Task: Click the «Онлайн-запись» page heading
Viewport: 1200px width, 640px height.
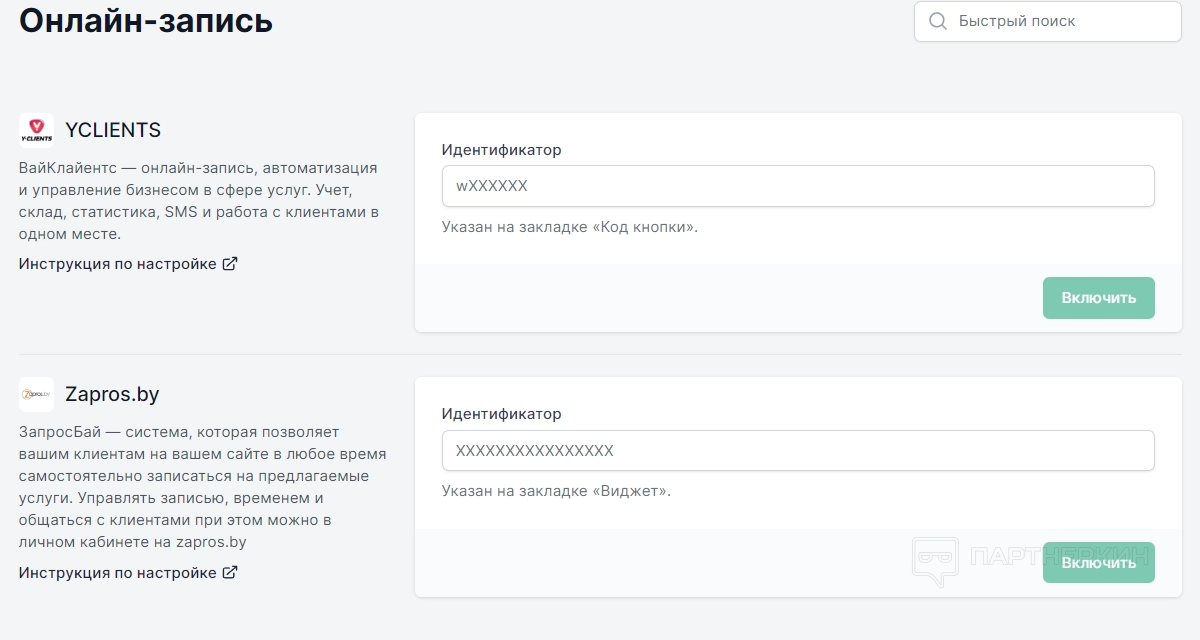Action: (x=146, y=20)
